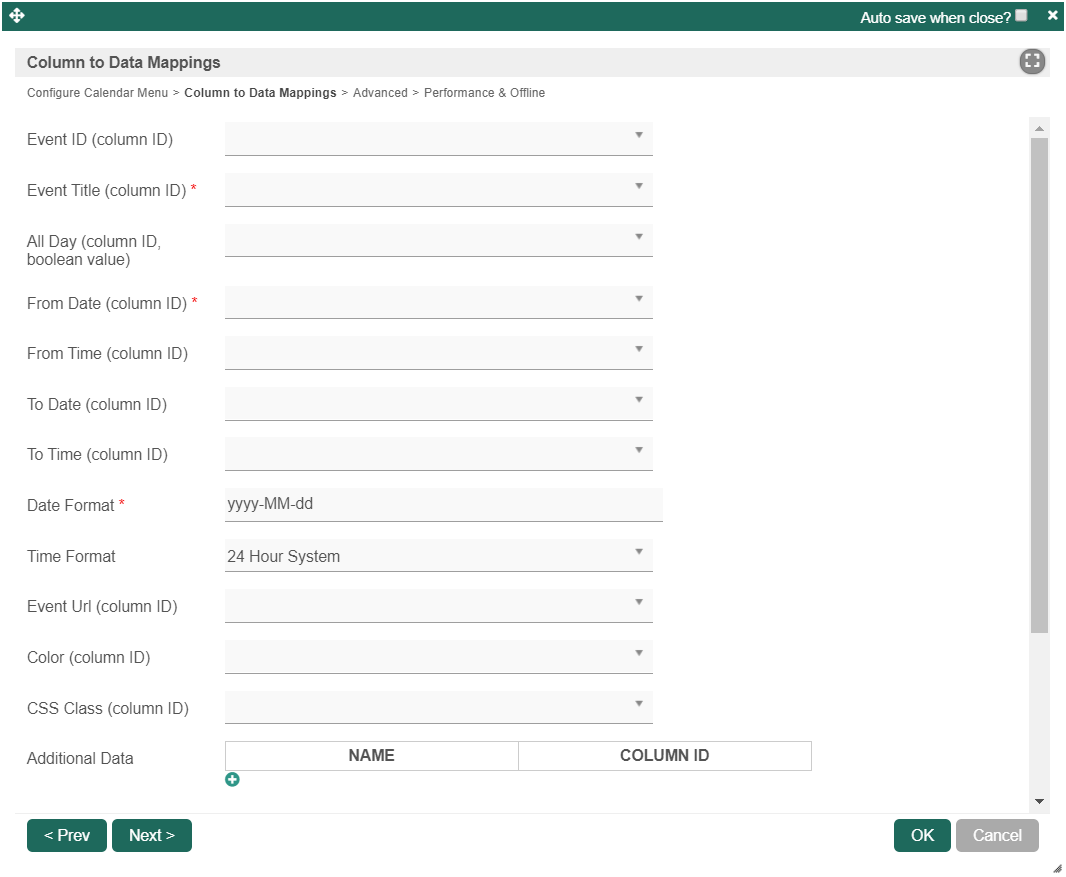Open the From Date column dropdown
Image resolution: width=1066 pixels, height=877 pixels.
point(438,302)
